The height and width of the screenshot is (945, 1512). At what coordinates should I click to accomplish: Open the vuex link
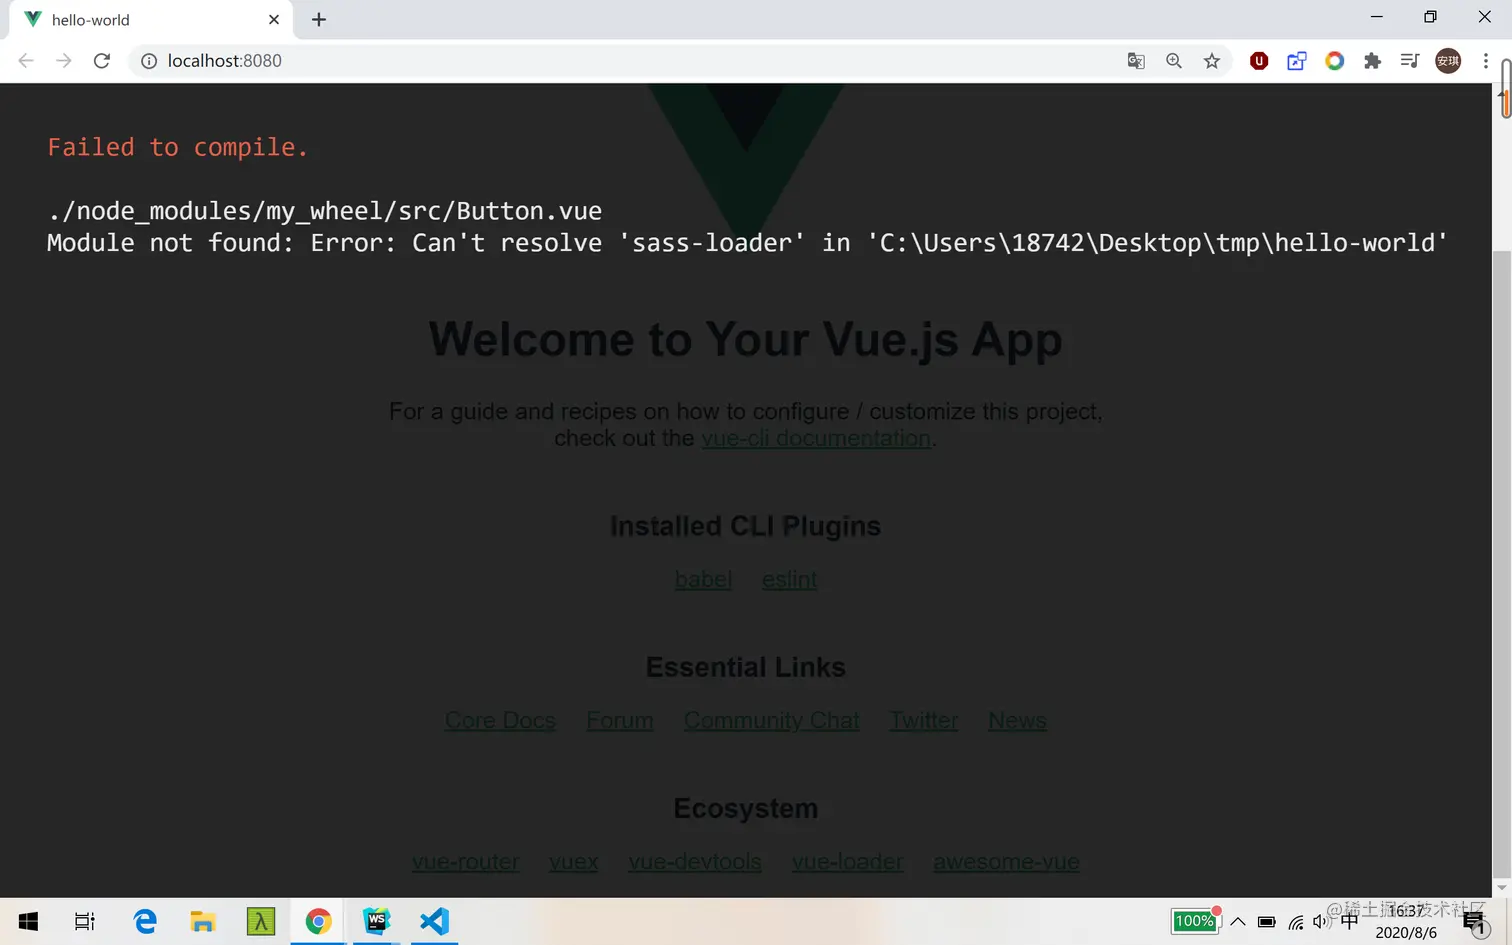(574, 862)
